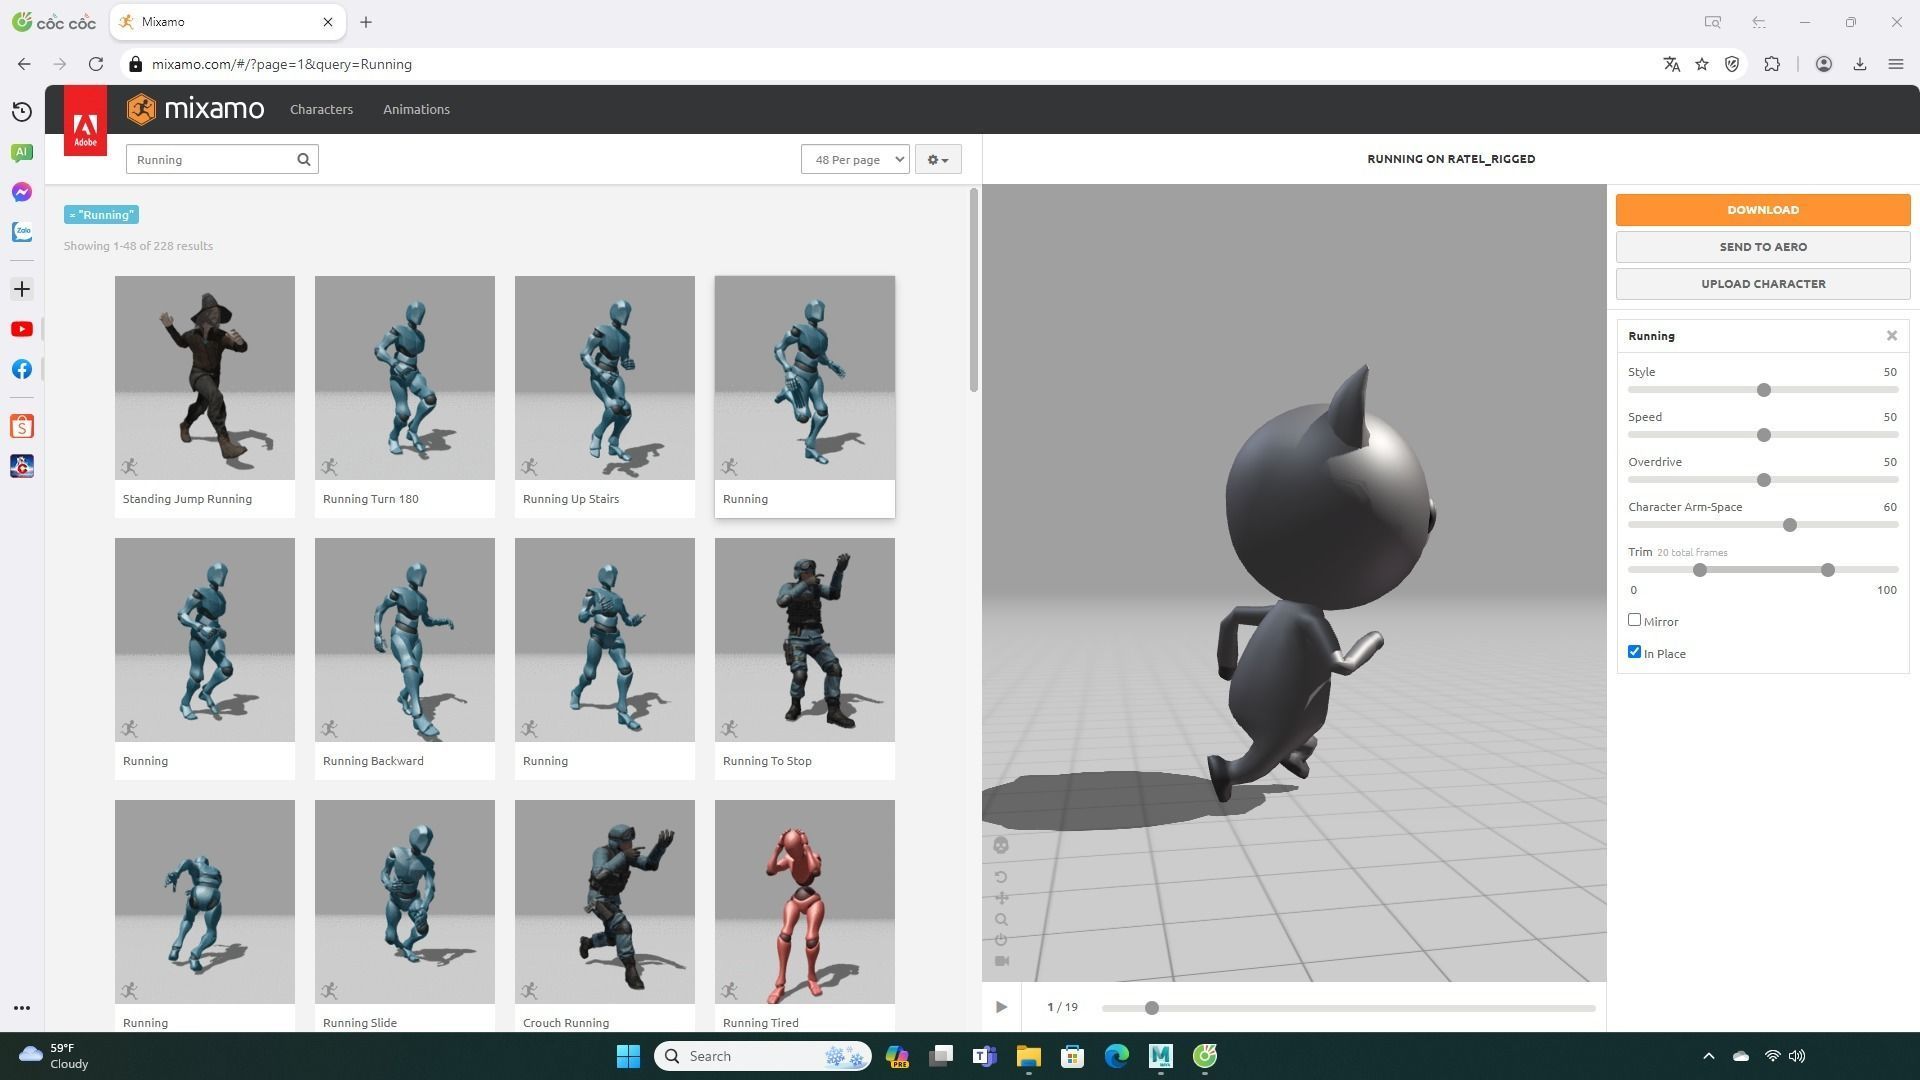Open Microsoft Edge from taskbar
Image resolution: width=1920 pixels, height=1080 pixels.
point(1117,1056)
